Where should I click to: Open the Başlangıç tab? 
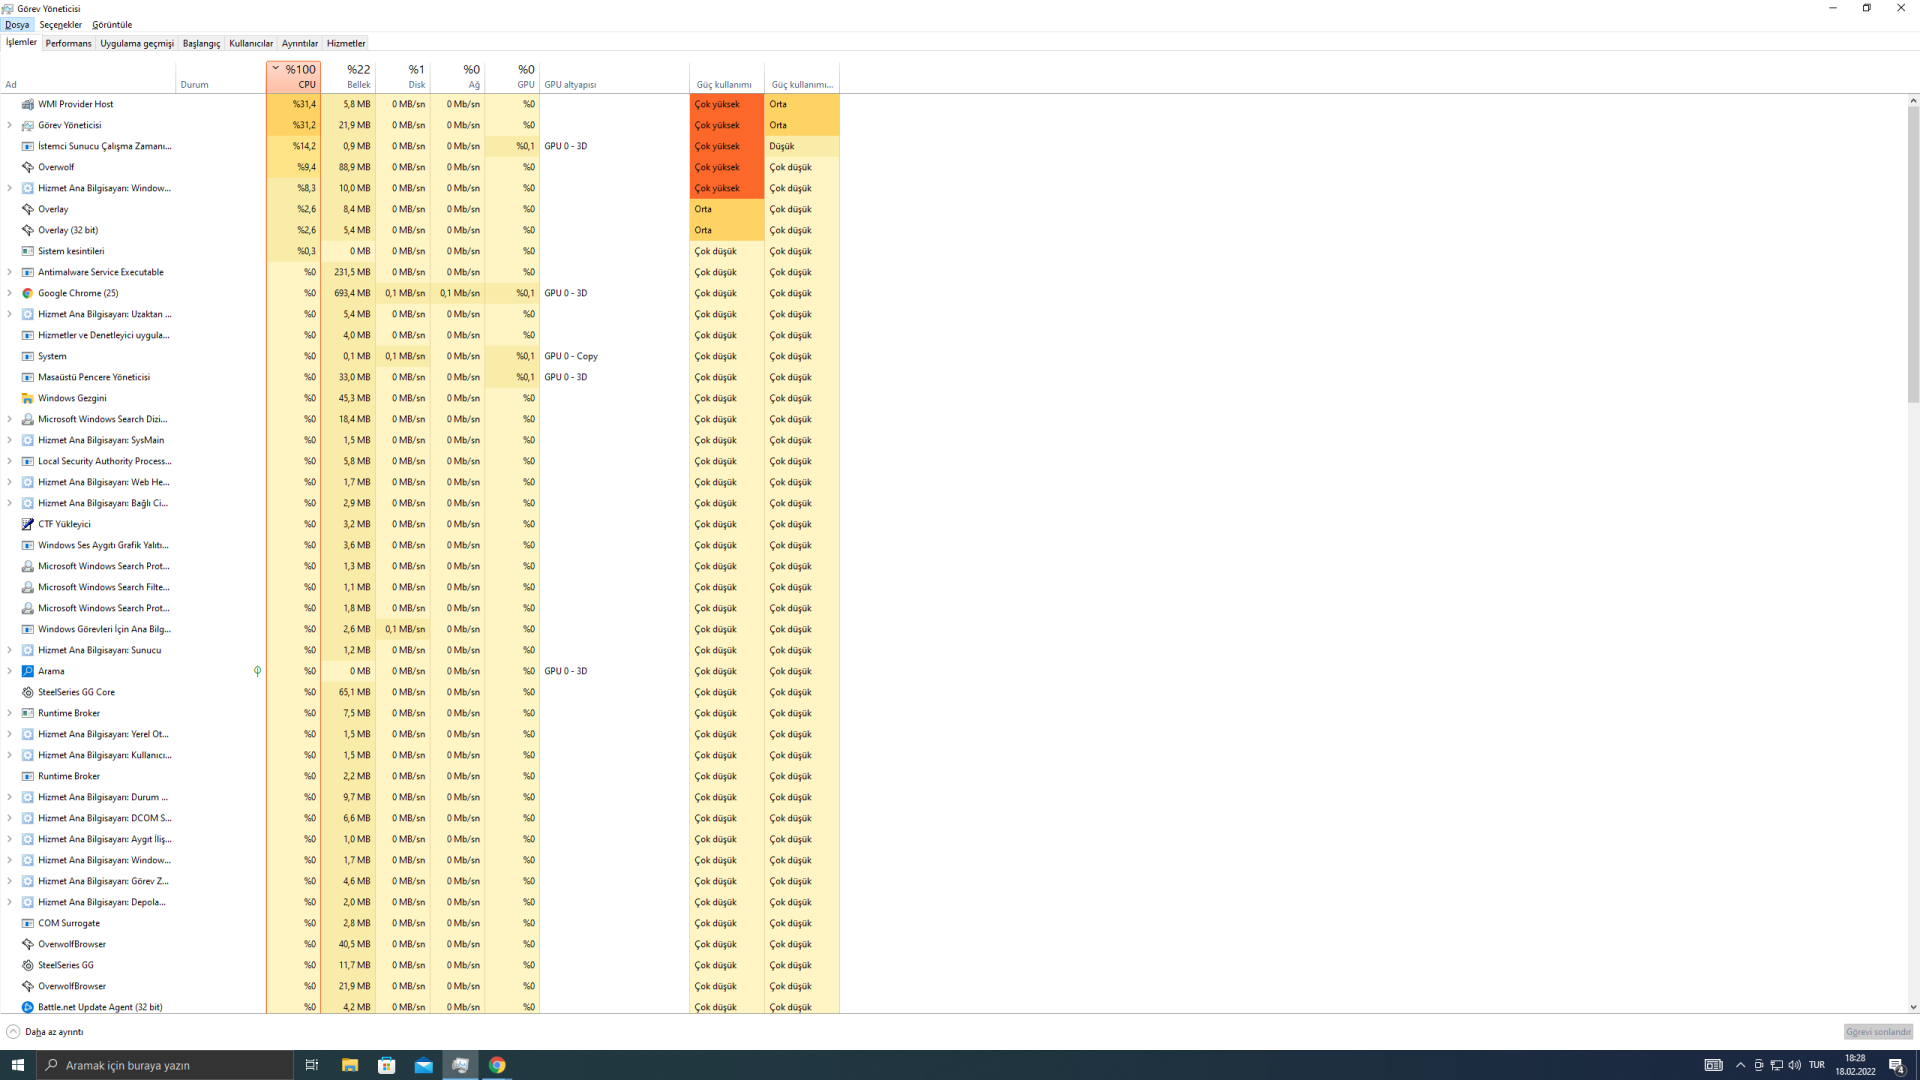201,43
